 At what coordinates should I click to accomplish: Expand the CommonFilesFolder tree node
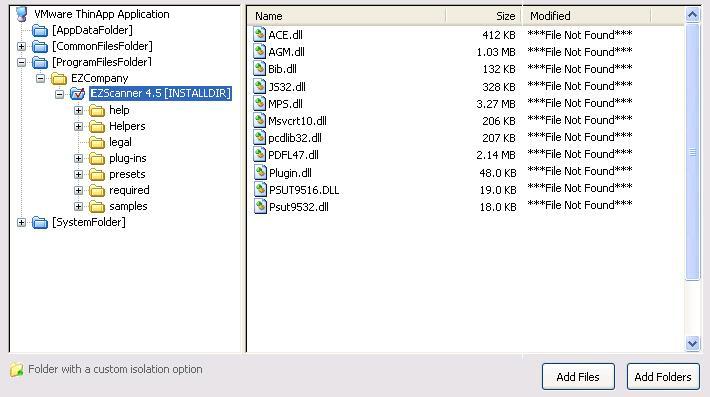coord(21,46)
